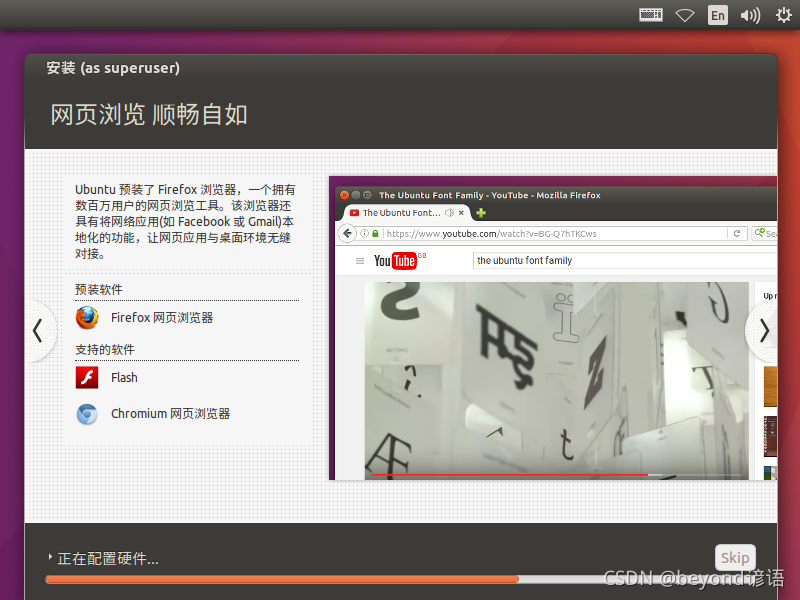Screen dimensions: 800x600
Task: Click the installation progress bar
Action: (400, 579)
